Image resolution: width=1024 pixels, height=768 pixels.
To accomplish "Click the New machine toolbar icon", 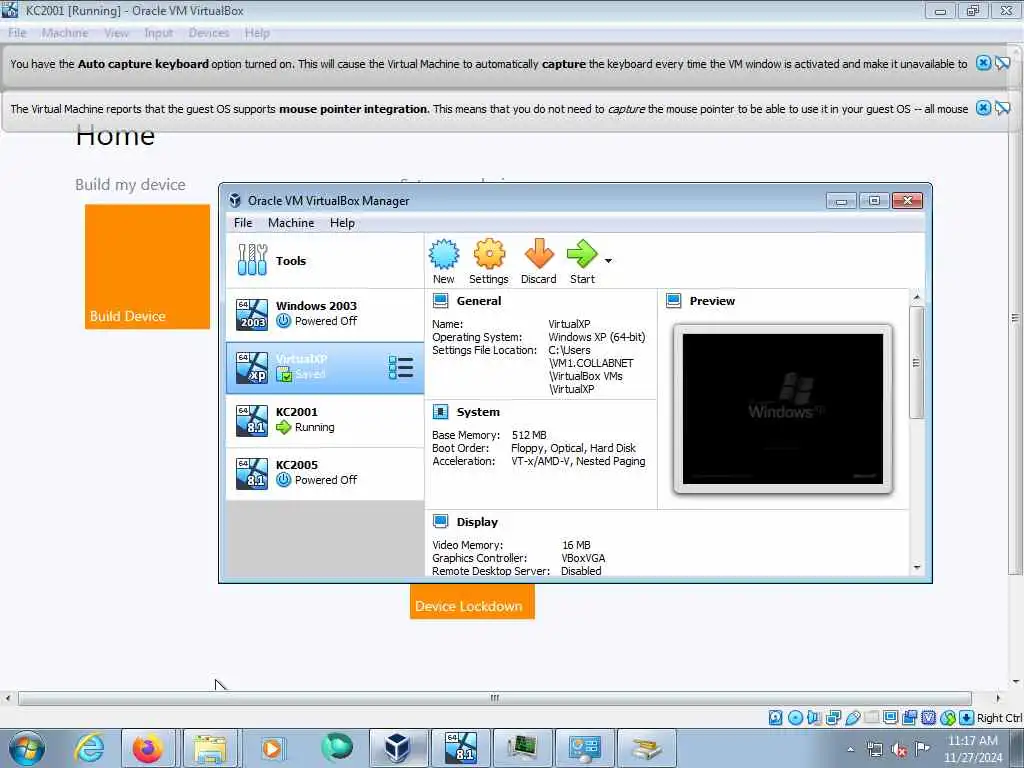I will (443, 261).
